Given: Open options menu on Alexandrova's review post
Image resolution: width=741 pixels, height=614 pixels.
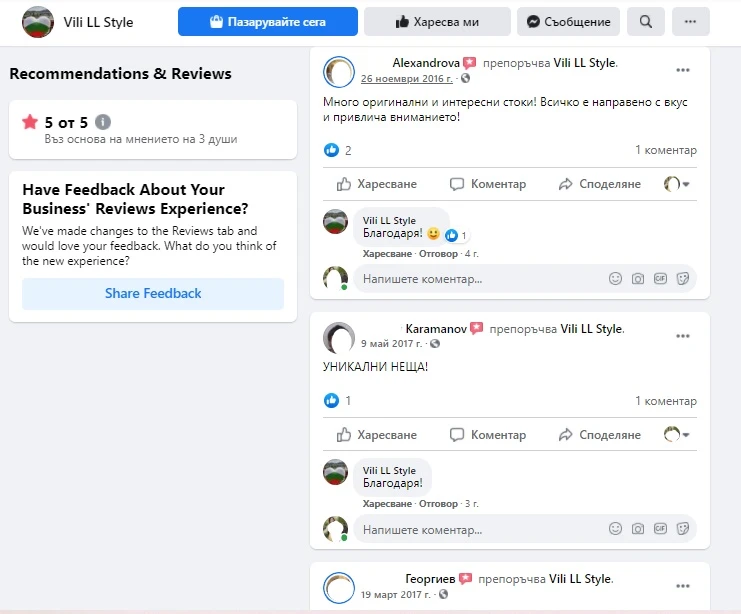Looking at the screenshot, I should (x=683, y=70).
